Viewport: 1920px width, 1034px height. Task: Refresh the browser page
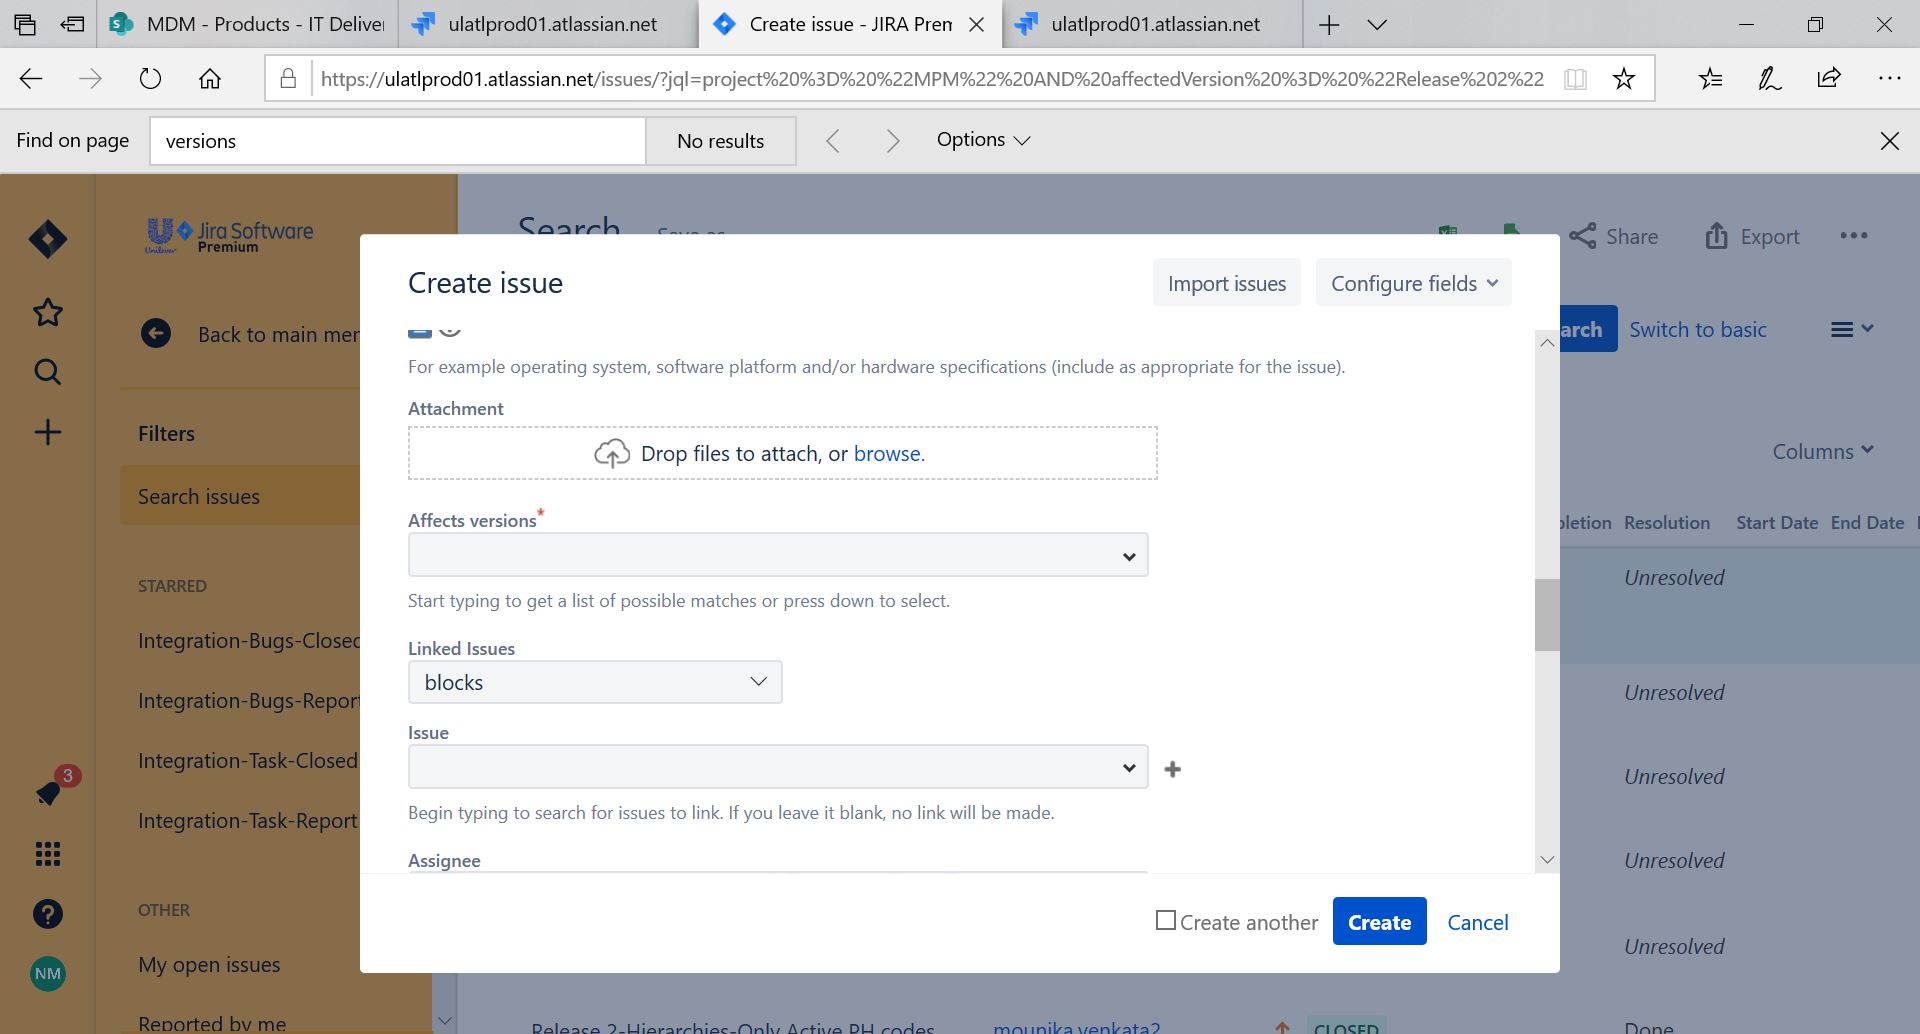pos(150,79)
